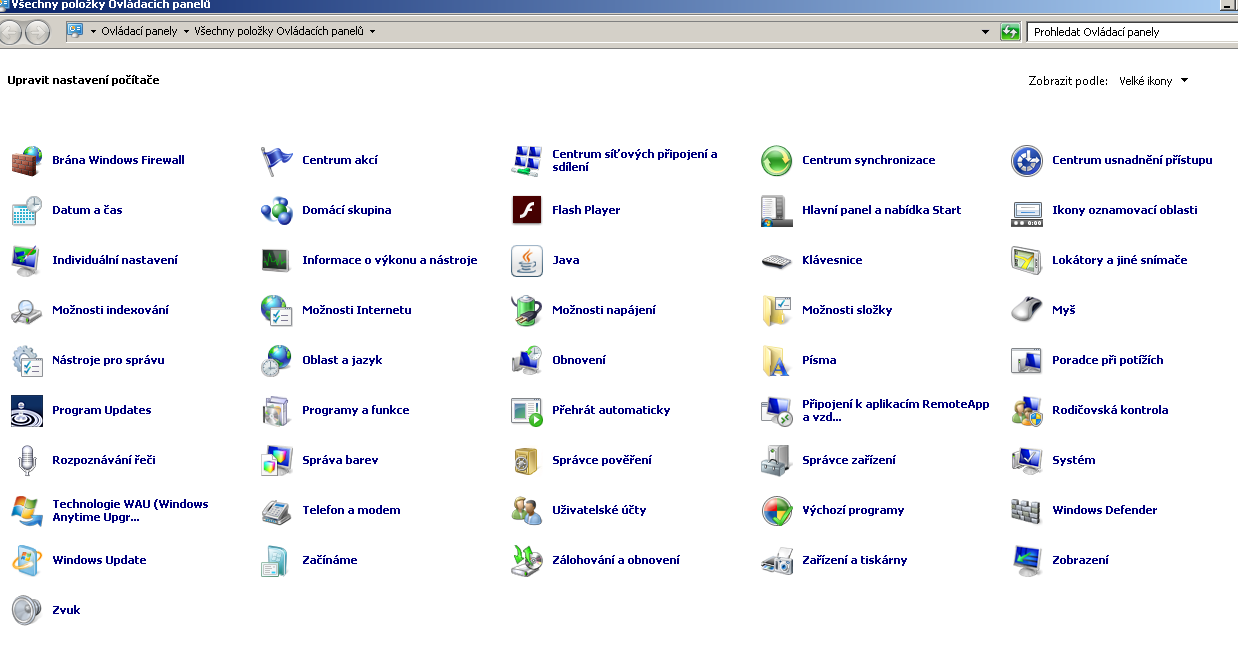Open the Zobrazení link
The height and width of the screenshot is (664, 1238).
(x=1080, y=560)
